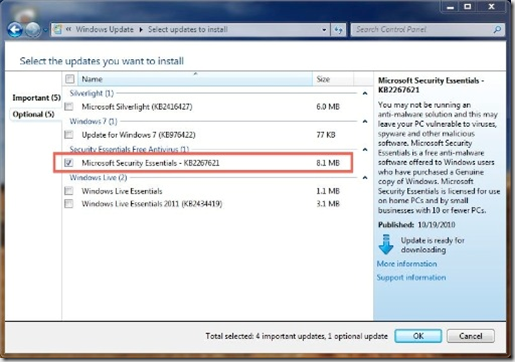515x362 pixels.
Task: Select the Microsoft Security Essentials - KB2267621 text
Action: point(150,163)
